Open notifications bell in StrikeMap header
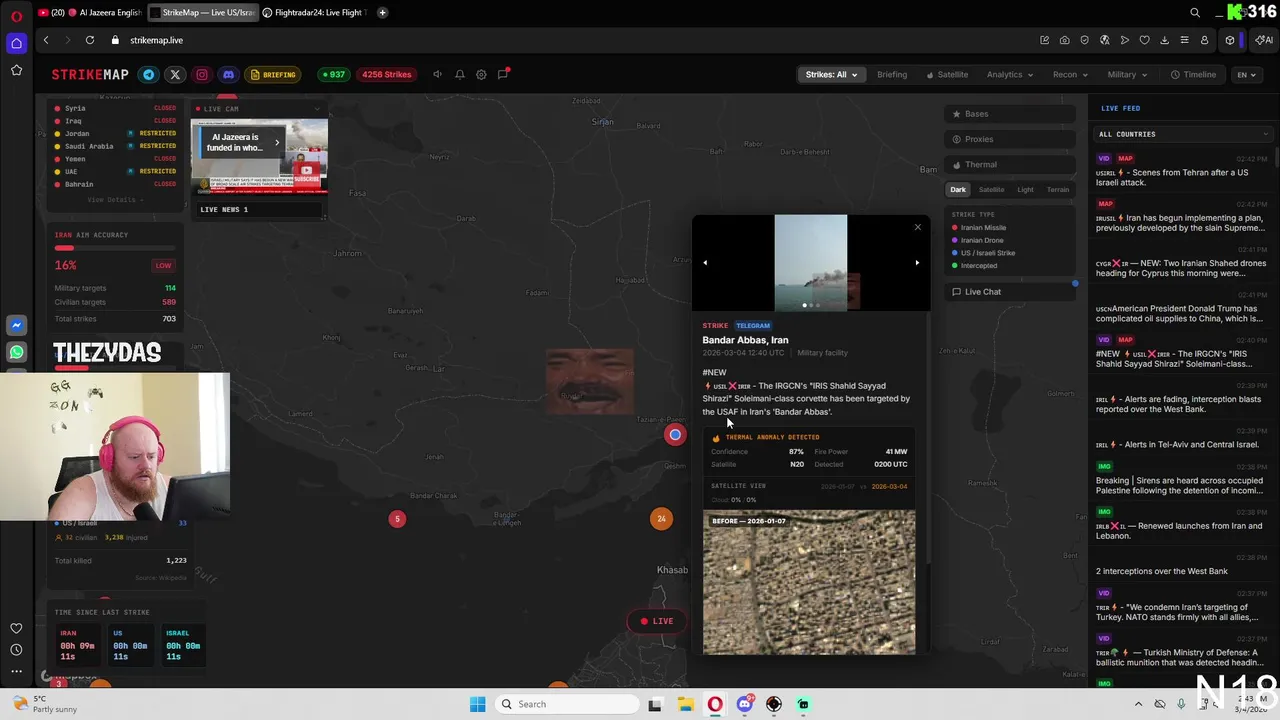The image size is (1280, 720). point(459,74)
